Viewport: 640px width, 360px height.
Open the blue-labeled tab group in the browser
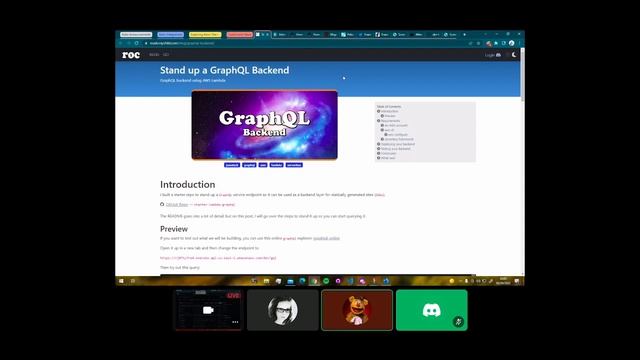(x=170, y=35)
